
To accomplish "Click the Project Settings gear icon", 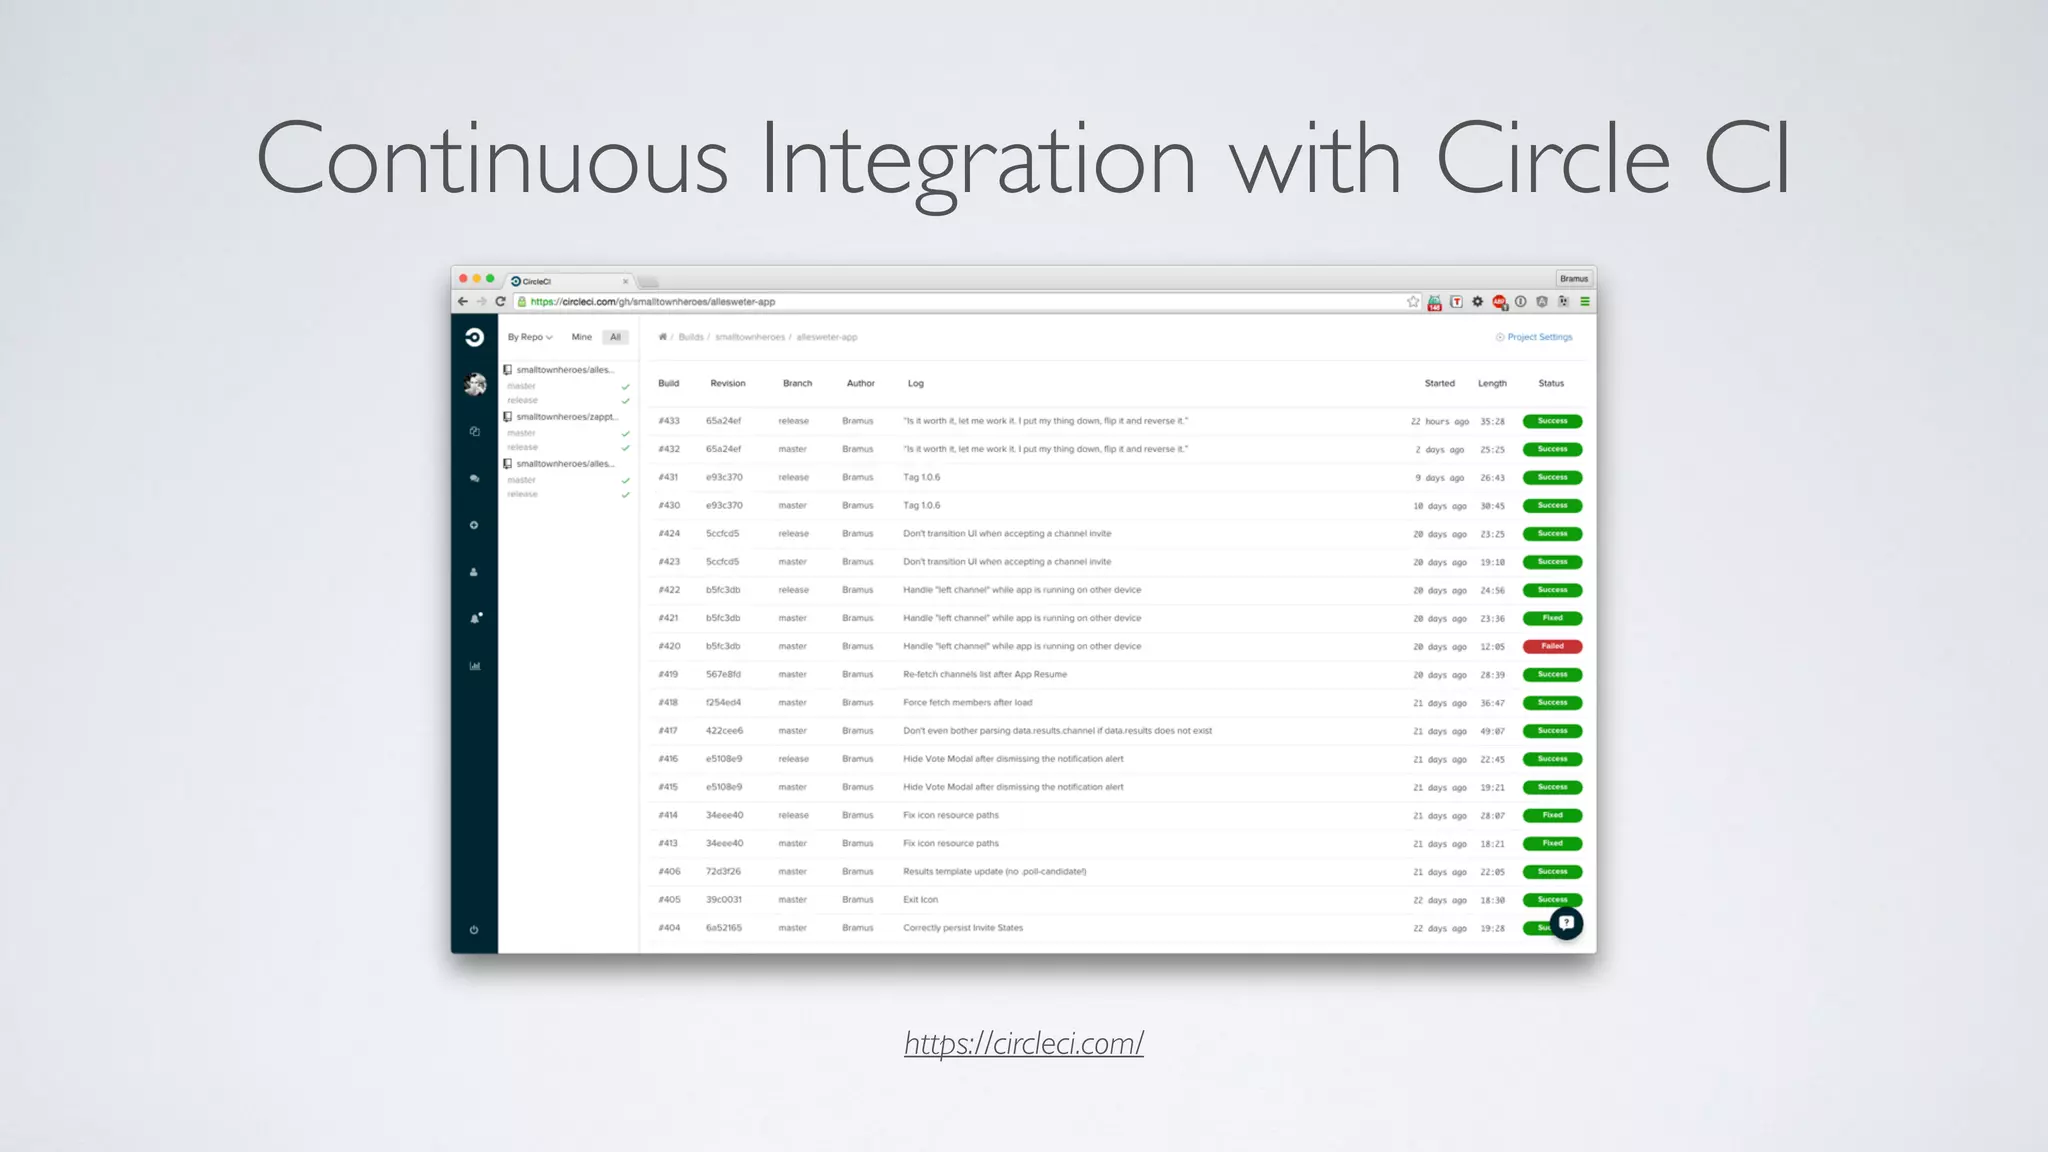I will pyautogui.click(x=1499, y=337).
